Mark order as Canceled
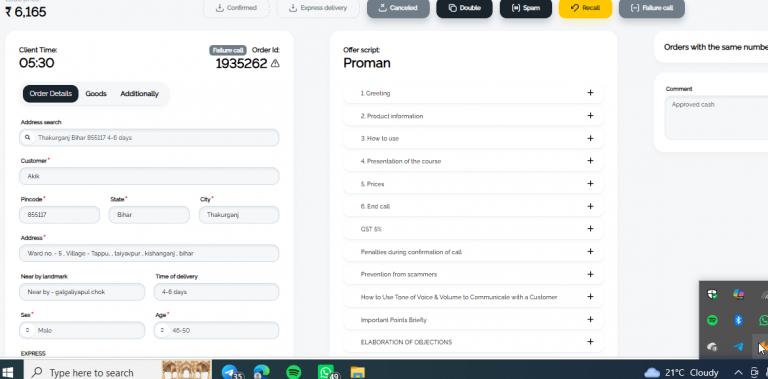This screenshot has width=768, height=379. (x=398, y=8)
